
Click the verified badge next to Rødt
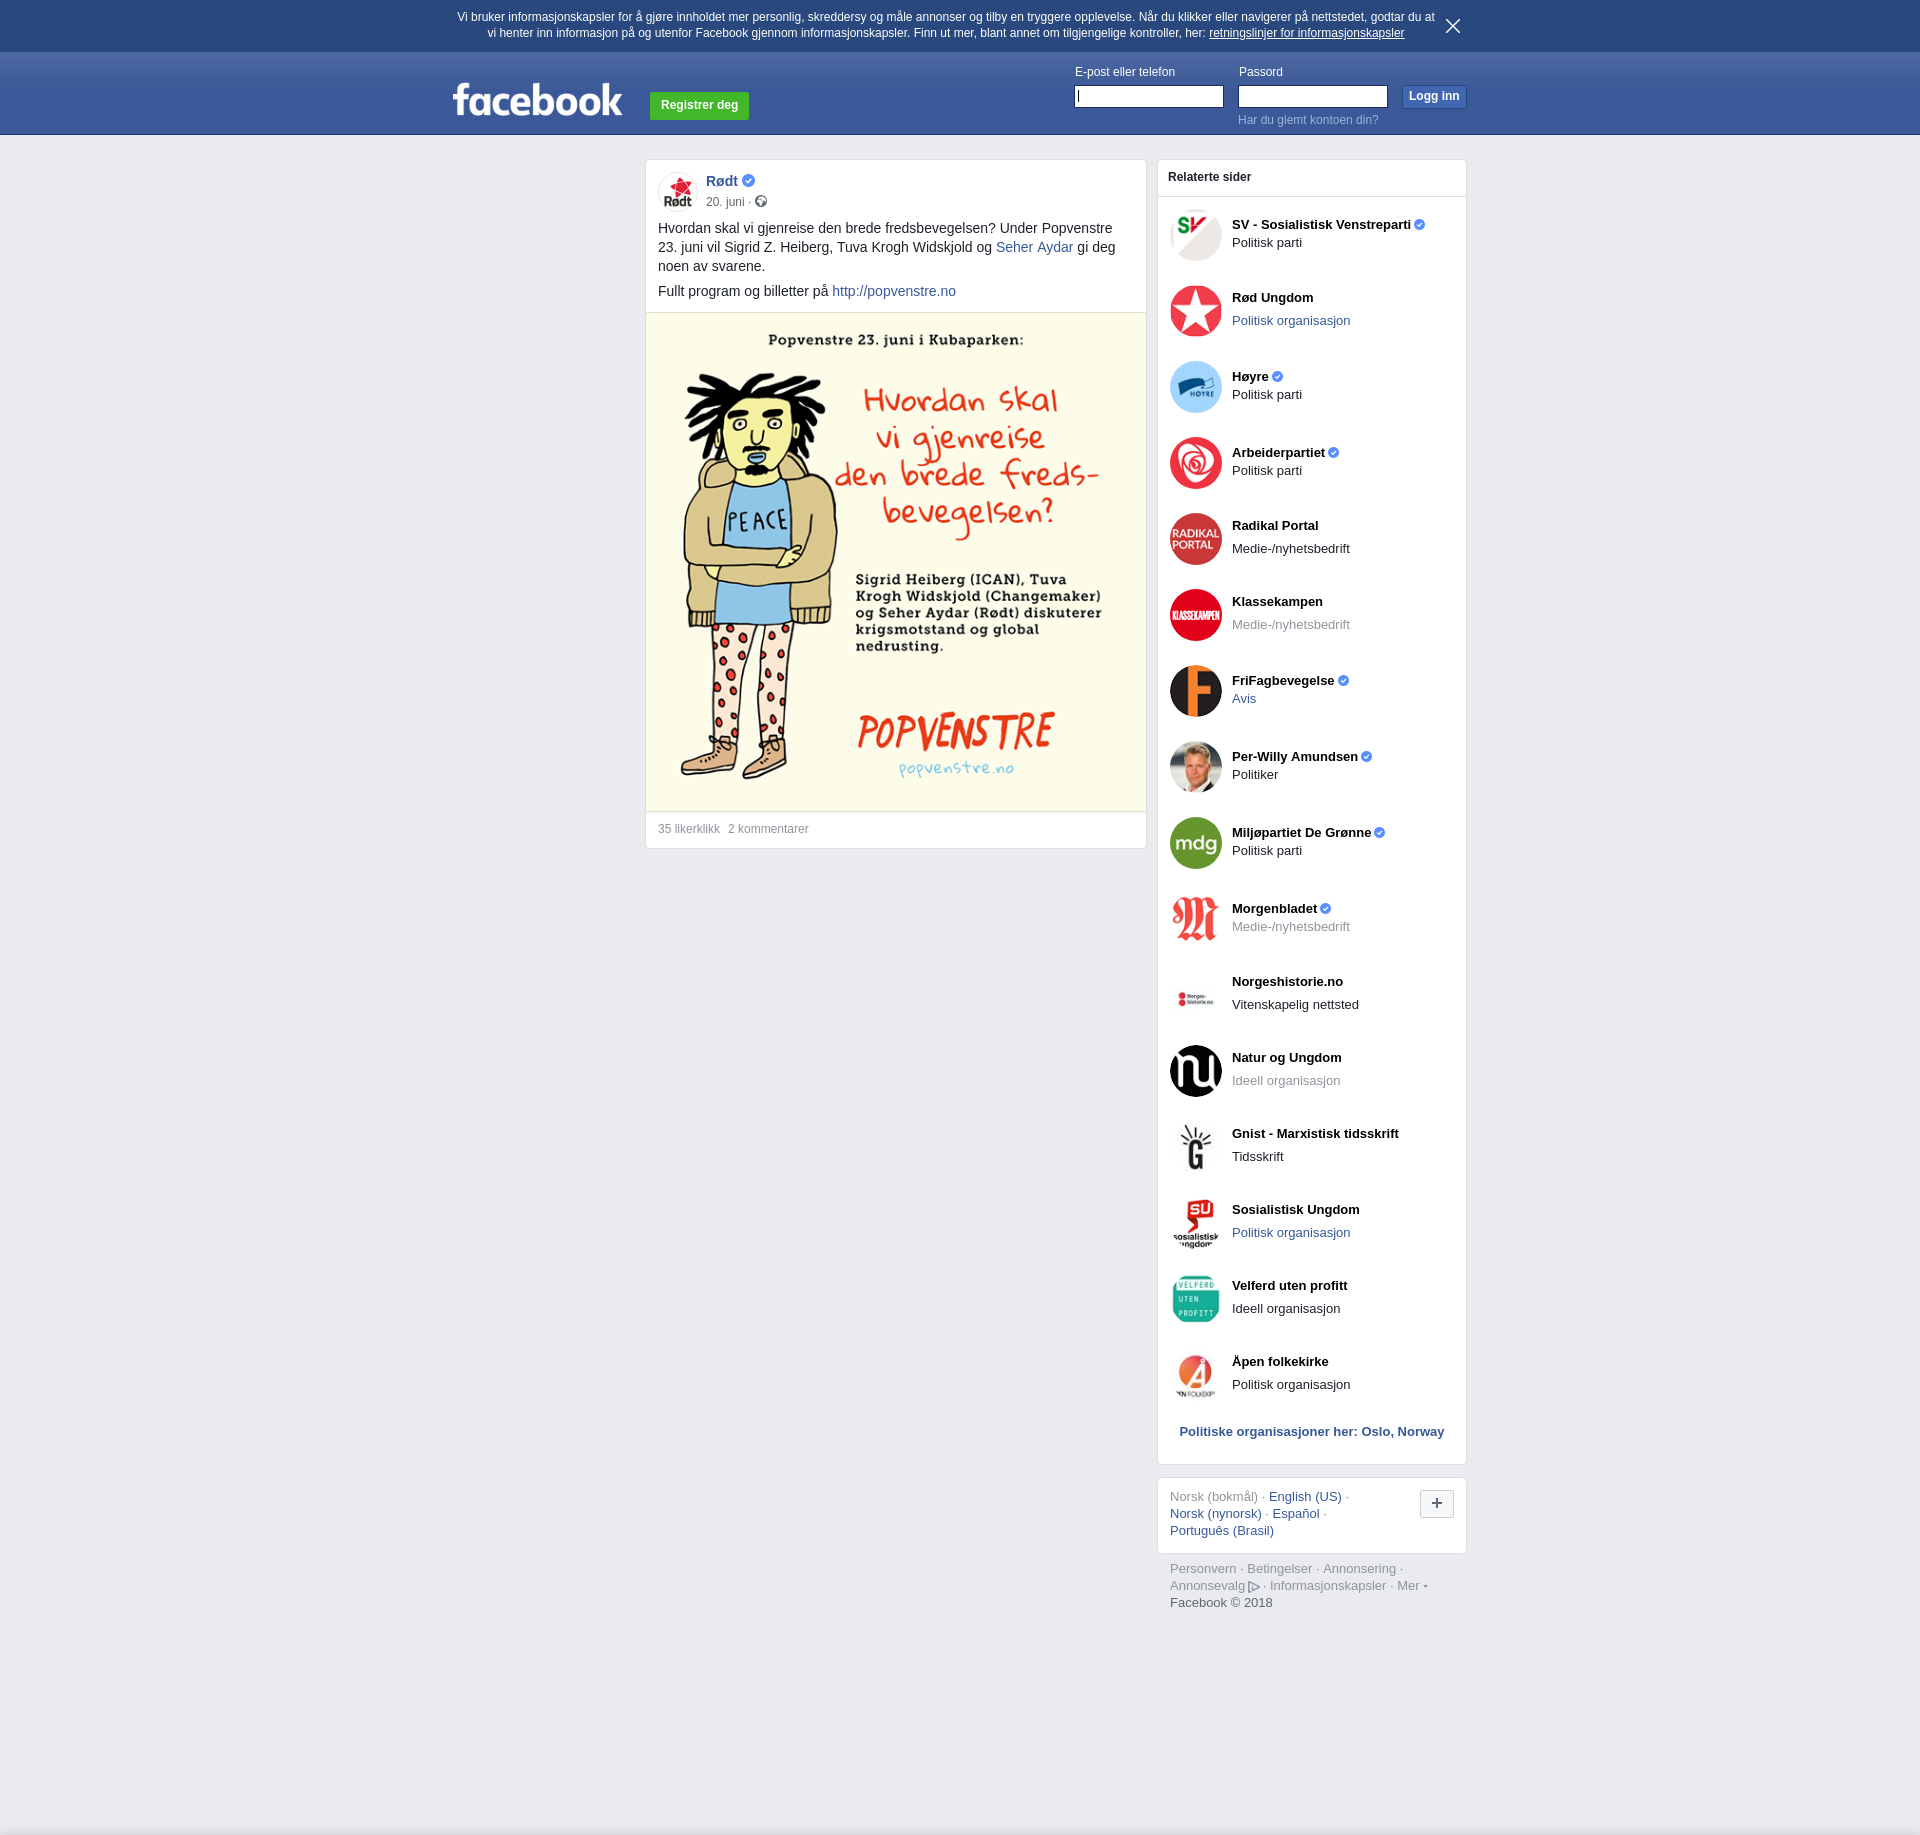pos(748,181)
